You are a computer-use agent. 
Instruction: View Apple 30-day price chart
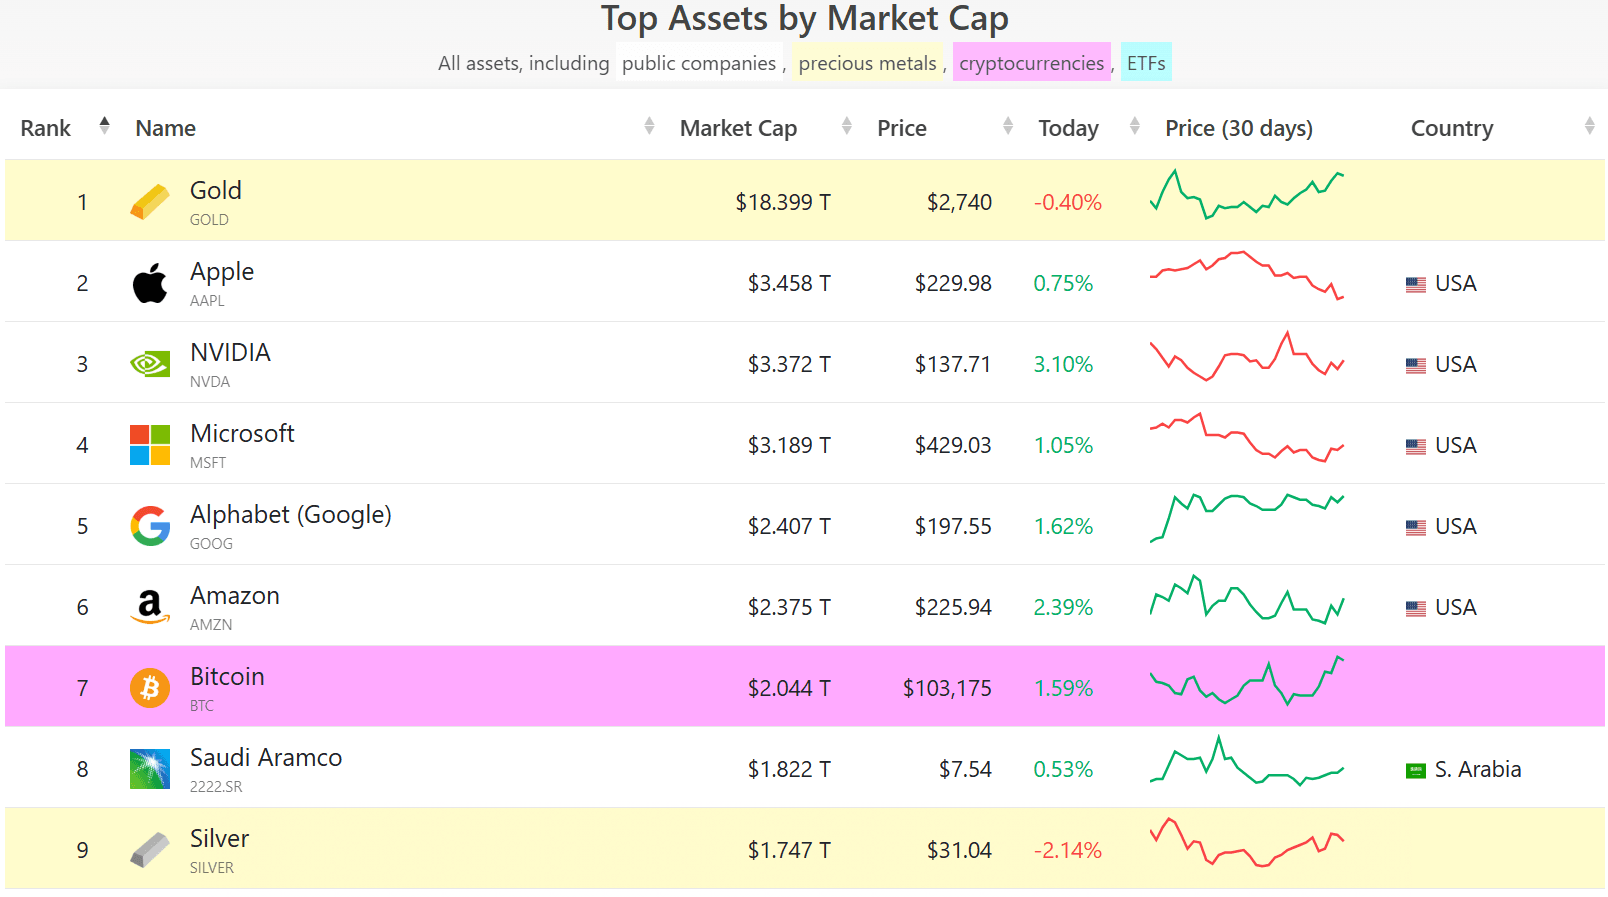1247,275
